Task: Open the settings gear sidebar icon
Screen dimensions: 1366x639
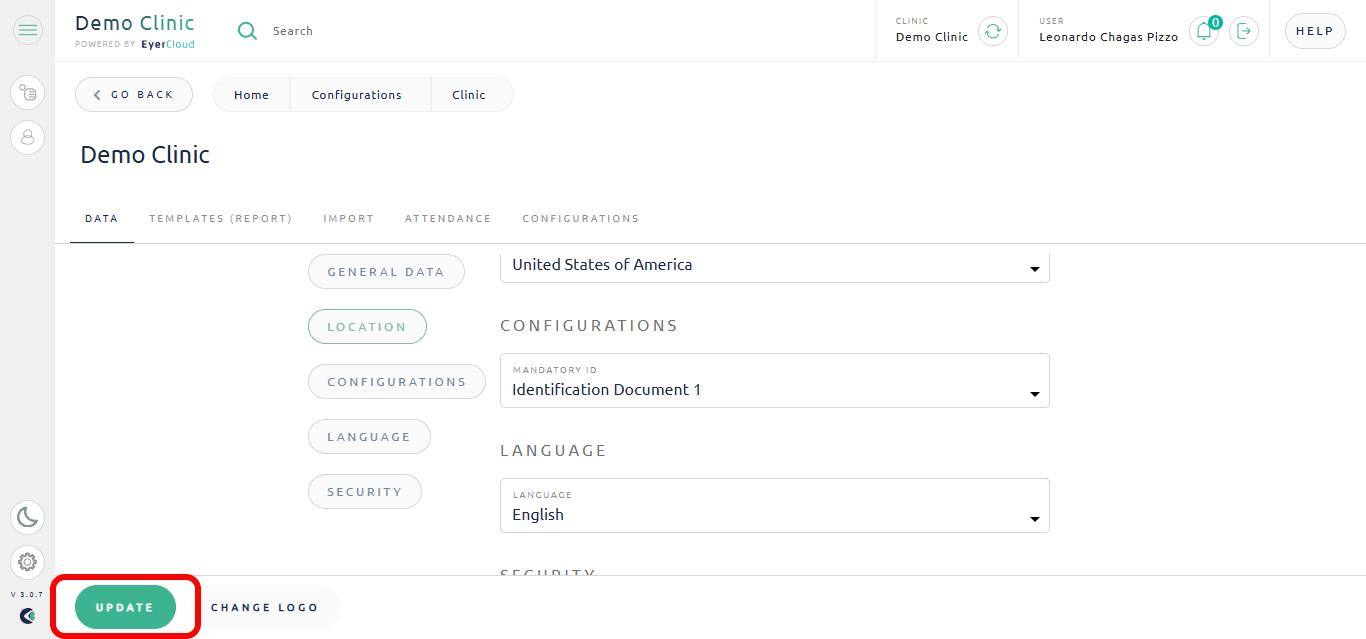Action: click(28, 562)
